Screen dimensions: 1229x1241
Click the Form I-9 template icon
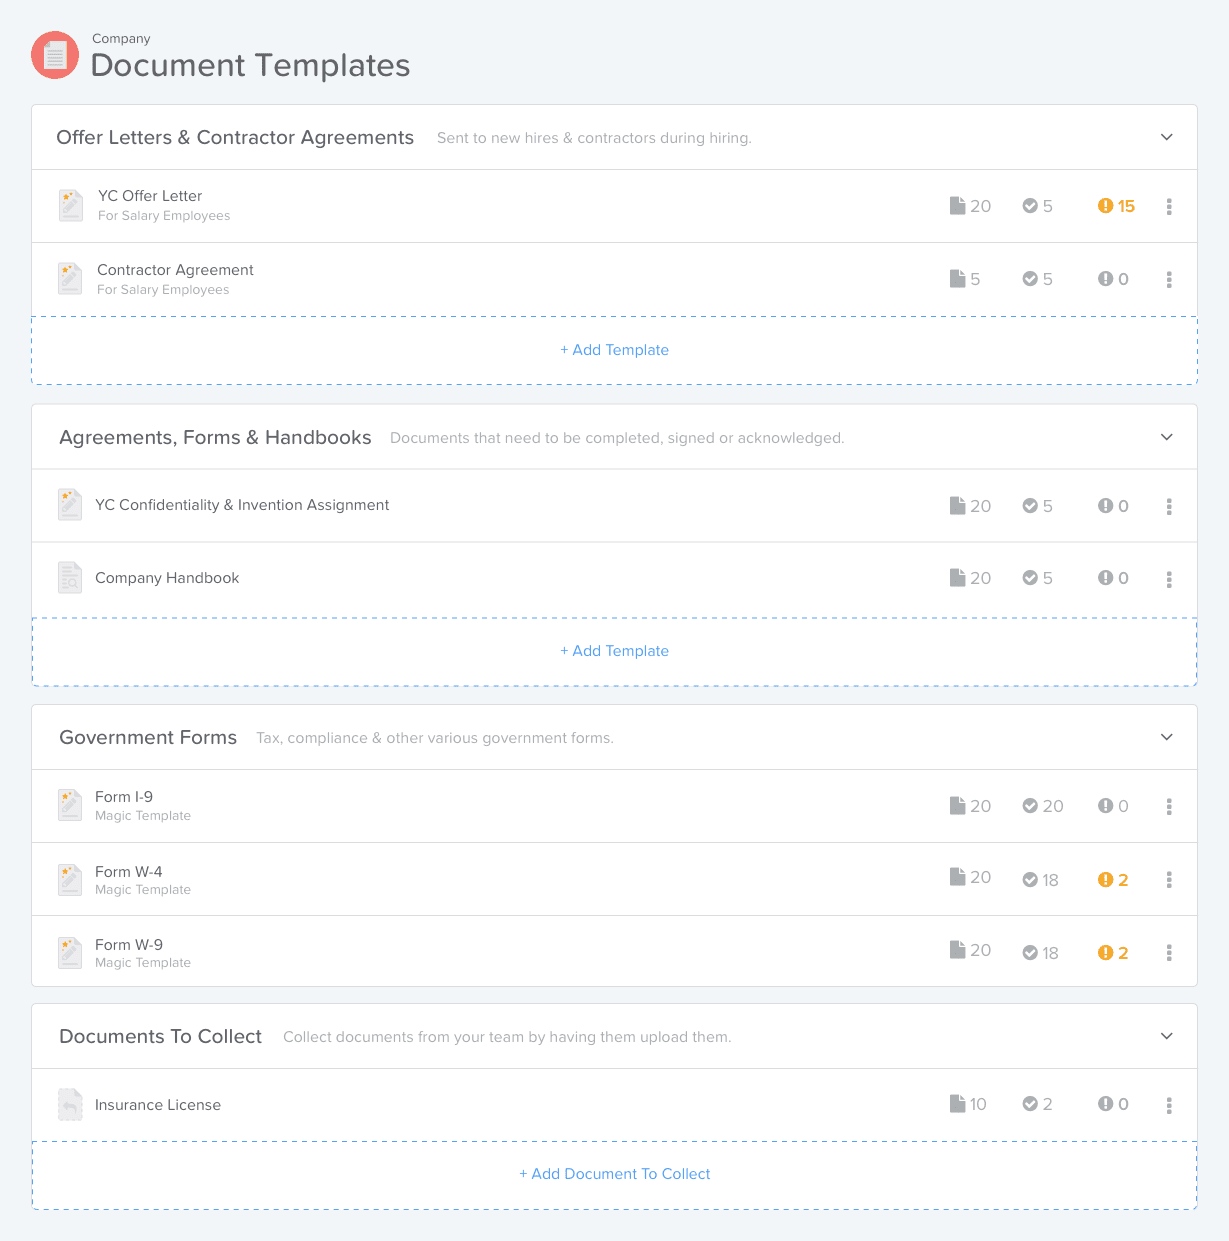point(70,805)
